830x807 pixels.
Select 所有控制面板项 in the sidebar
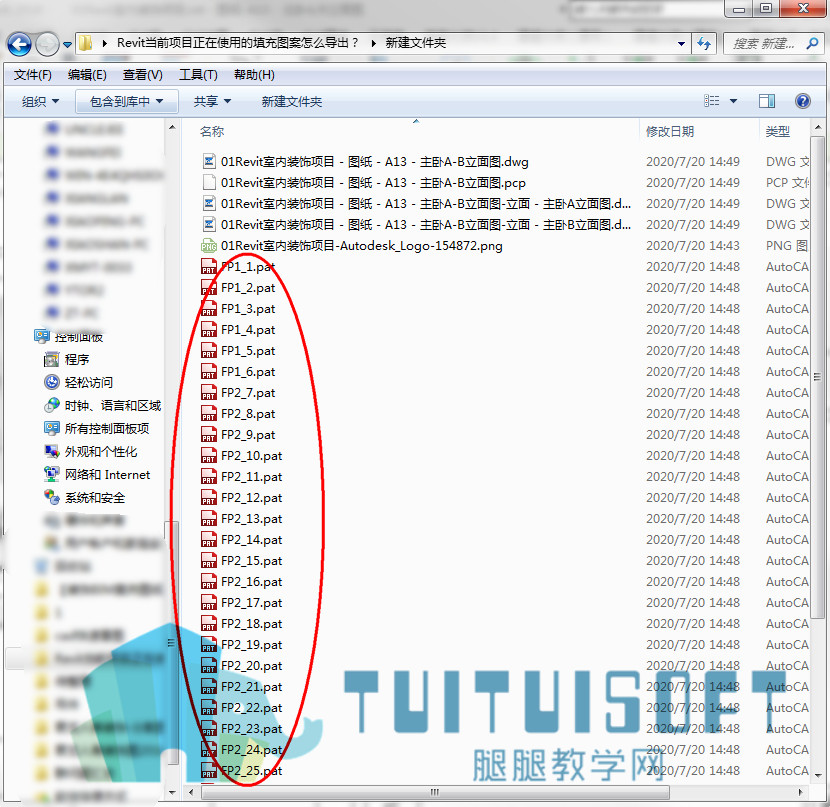[107, 428]
